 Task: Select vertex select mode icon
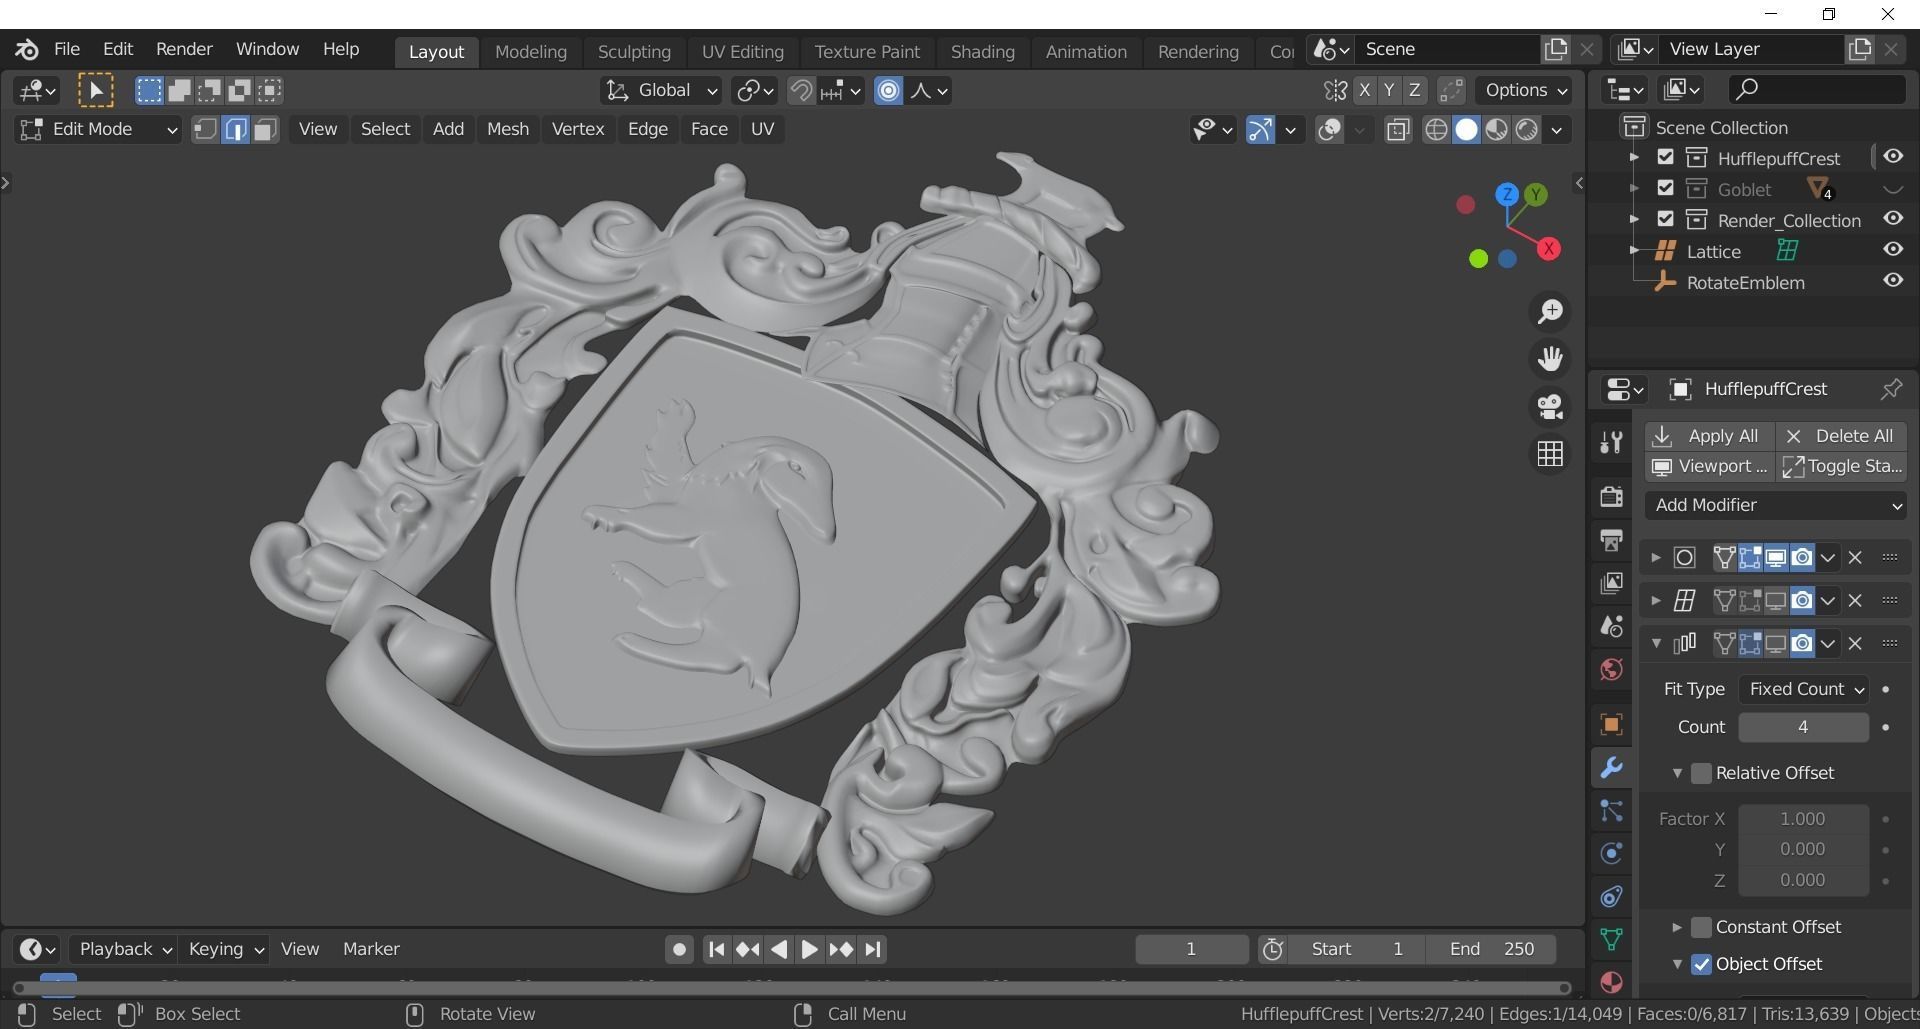click(205, 130)
